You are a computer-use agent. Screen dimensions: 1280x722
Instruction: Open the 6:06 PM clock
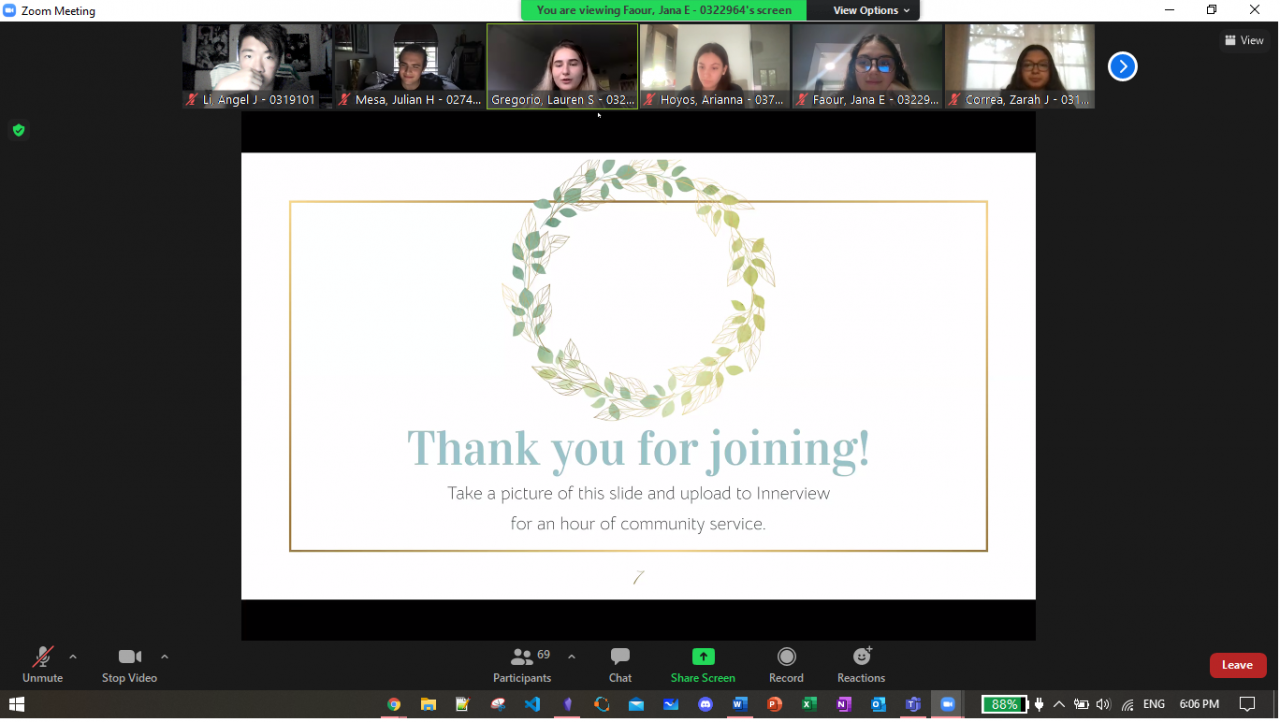(1199, 705)
